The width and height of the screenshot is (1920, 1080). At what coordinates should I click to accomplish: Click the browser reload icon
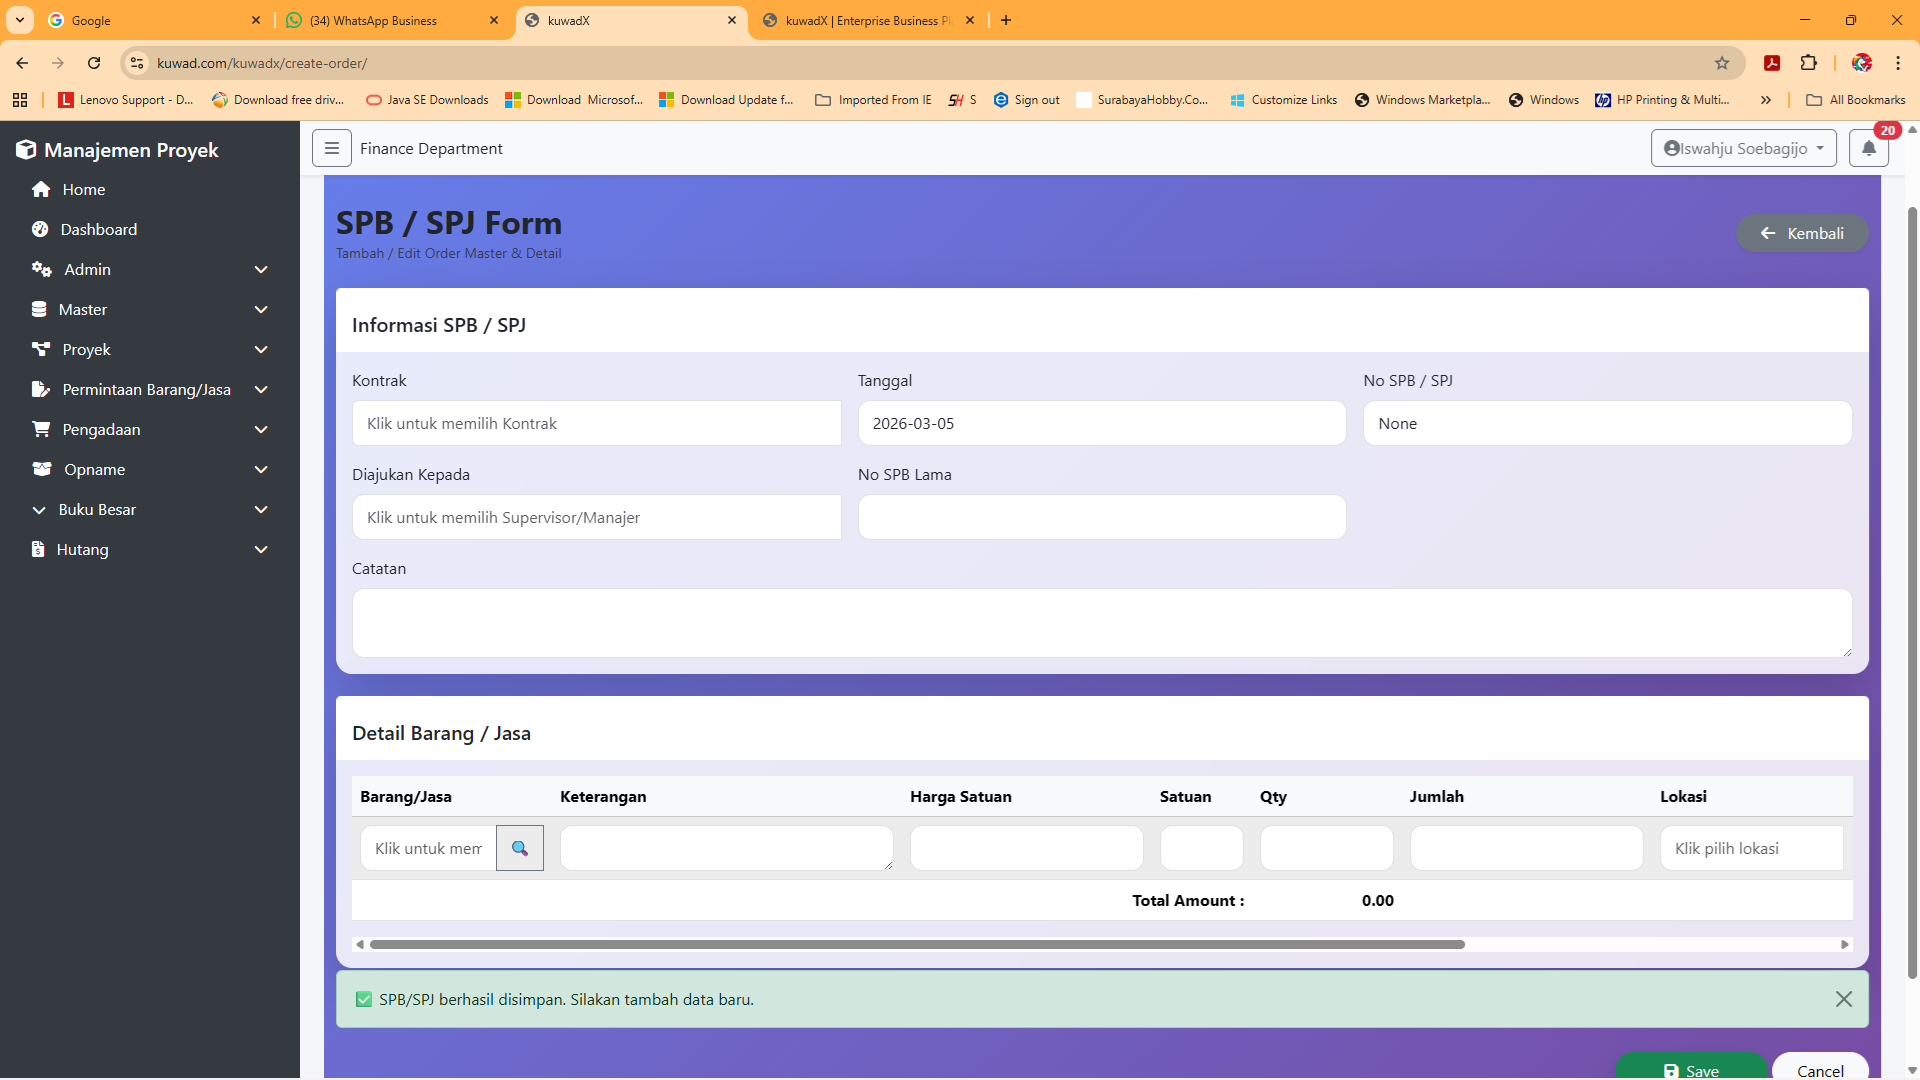tap(94, 63)
